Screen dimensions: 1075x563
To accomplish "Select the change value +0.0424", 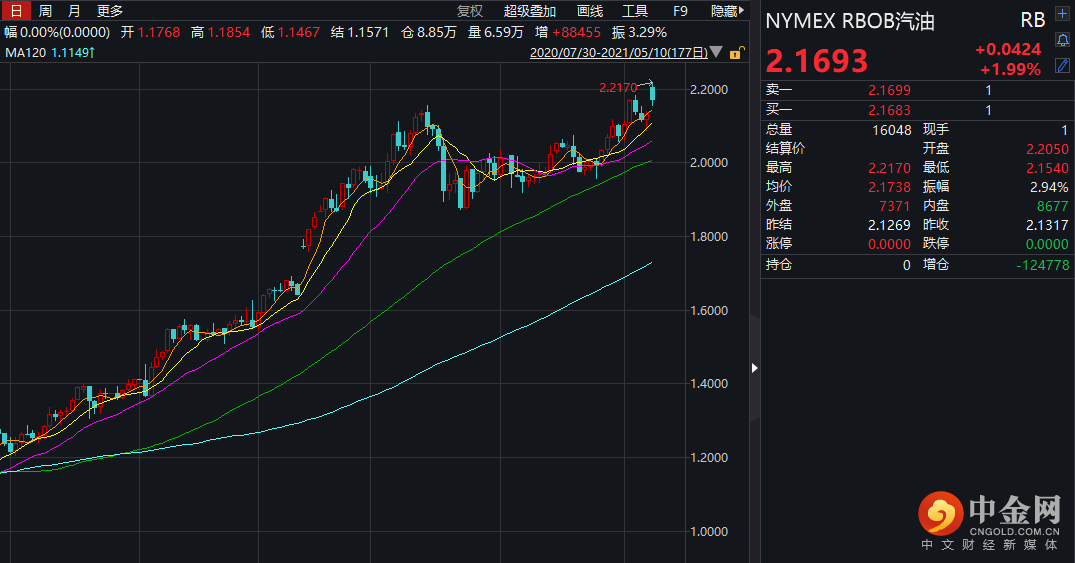I will pos(1008,49).
